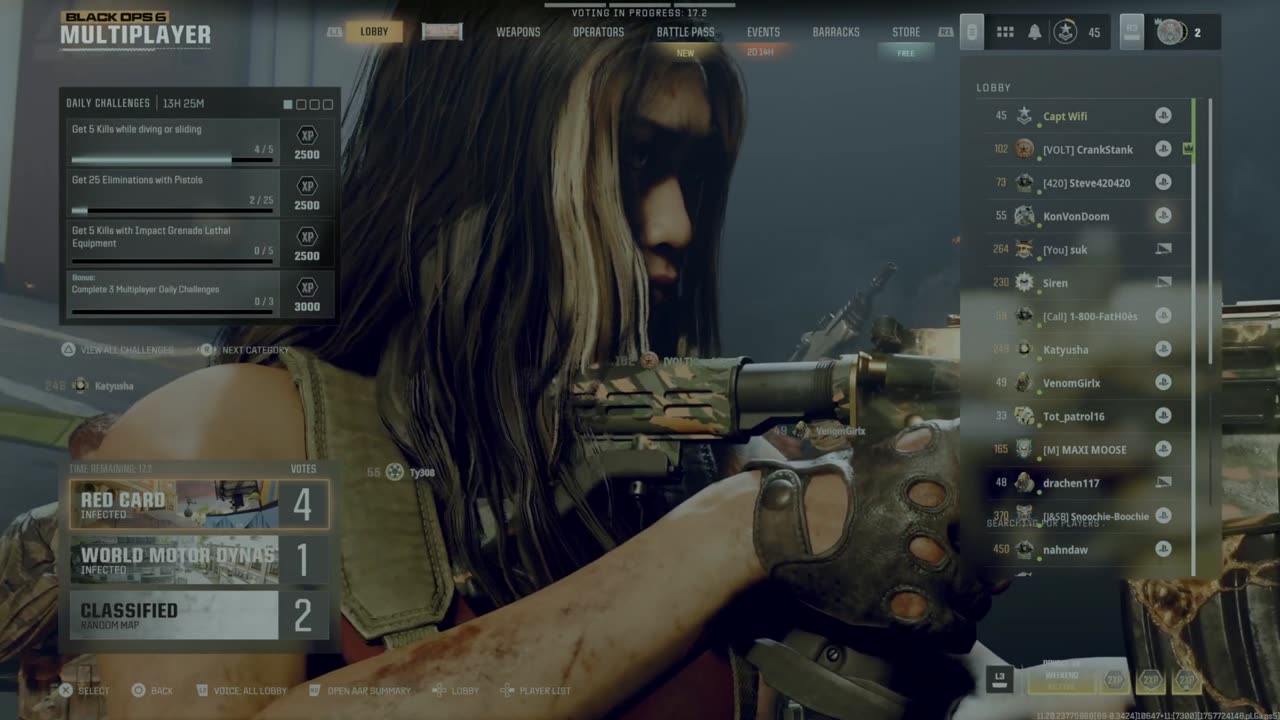Click the L3 button prompt icon
Image resolution: width=1280 pixels, height=720 pixels.
tap(999, 679)
